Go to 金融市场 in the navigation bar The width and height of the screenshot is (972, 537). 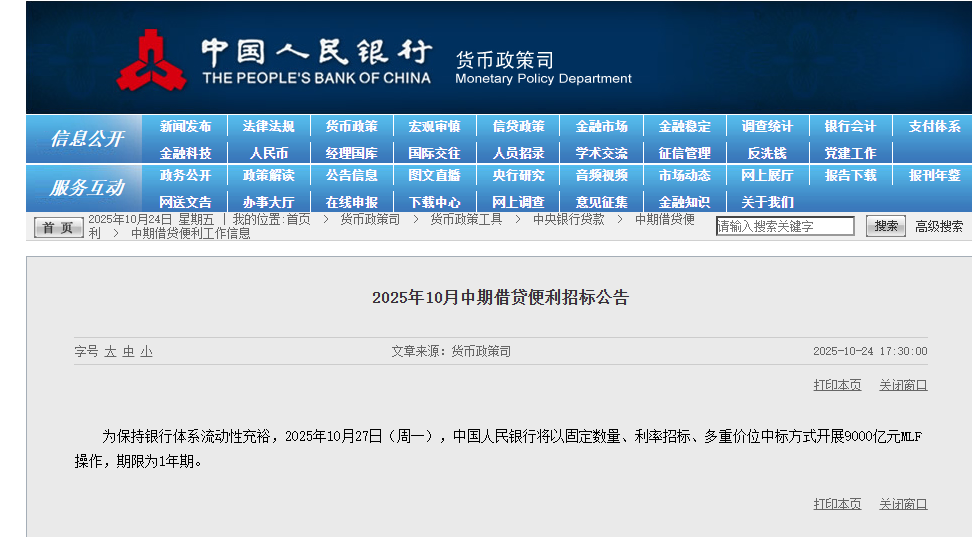click(601, 127)
